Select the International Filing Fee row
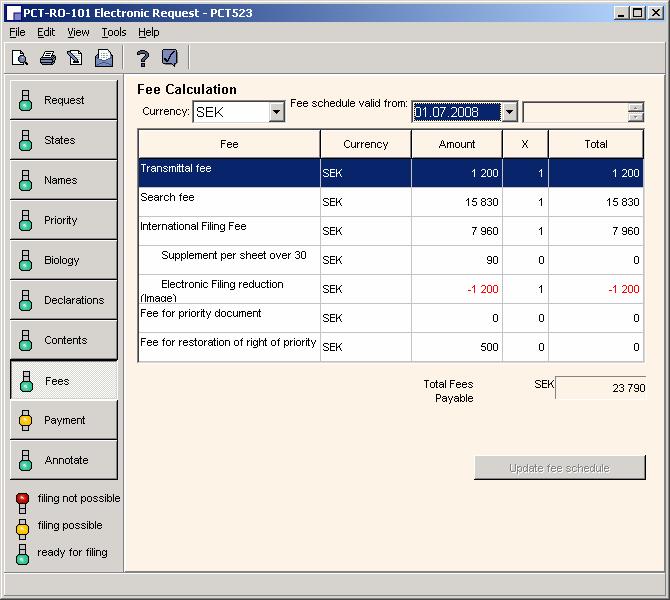This screenshot has width=670, height=600. coord(391,231)
